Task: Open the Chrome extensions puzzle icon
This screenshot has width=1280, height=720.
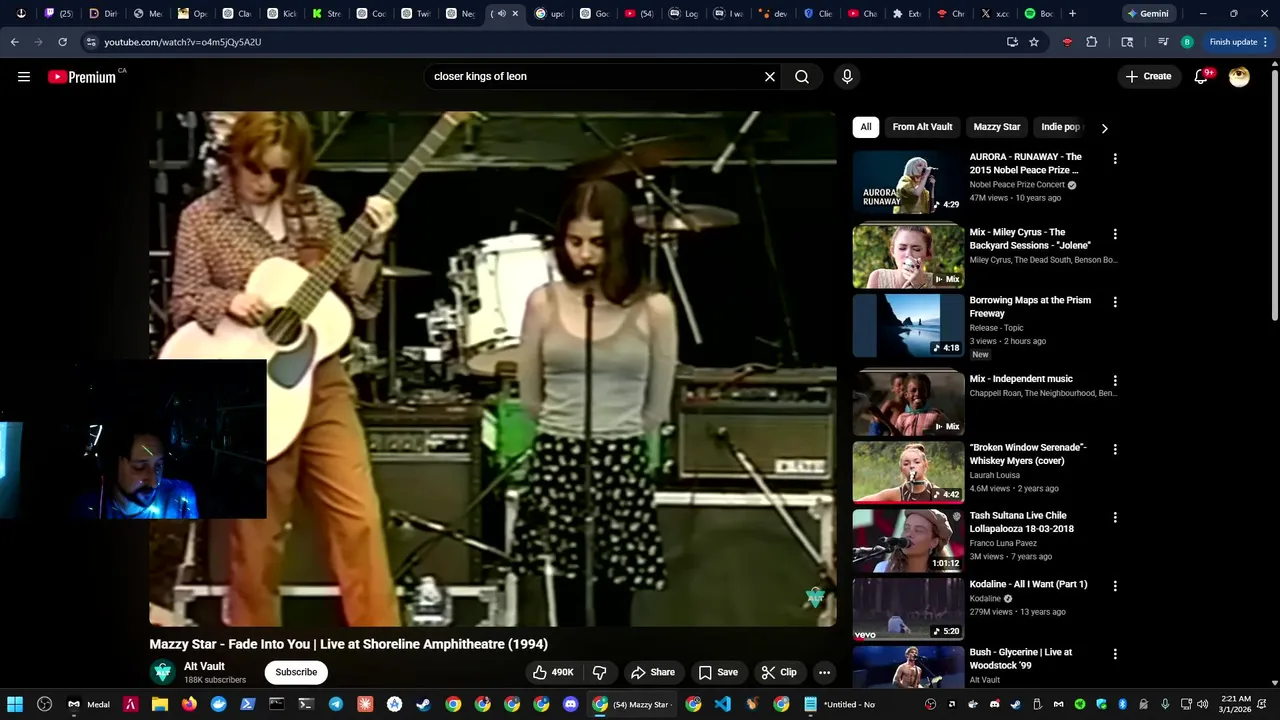Action: 1091,42
